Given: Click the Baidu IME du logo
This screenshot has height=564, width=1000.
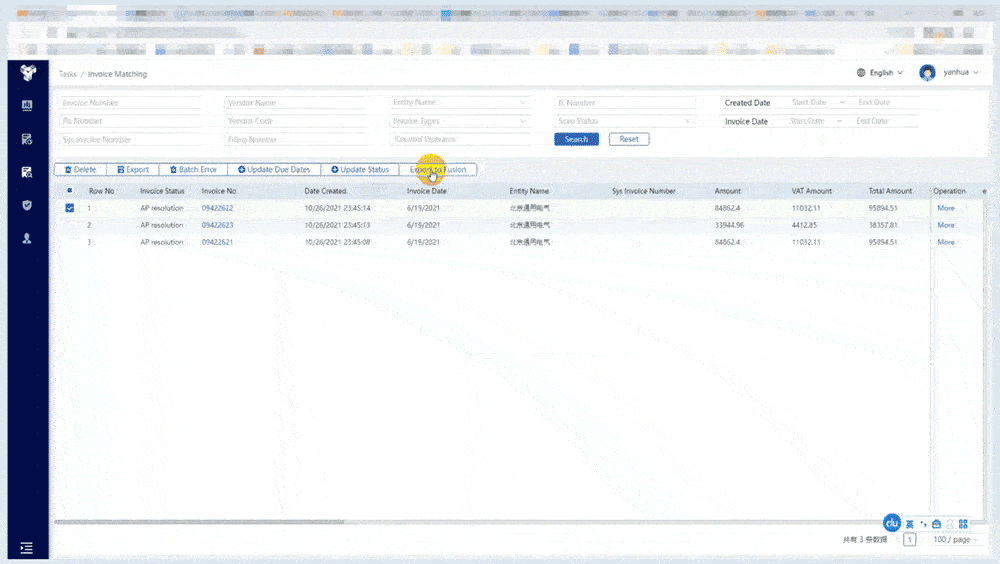Looking at the screenshot, I should point(892,523).
